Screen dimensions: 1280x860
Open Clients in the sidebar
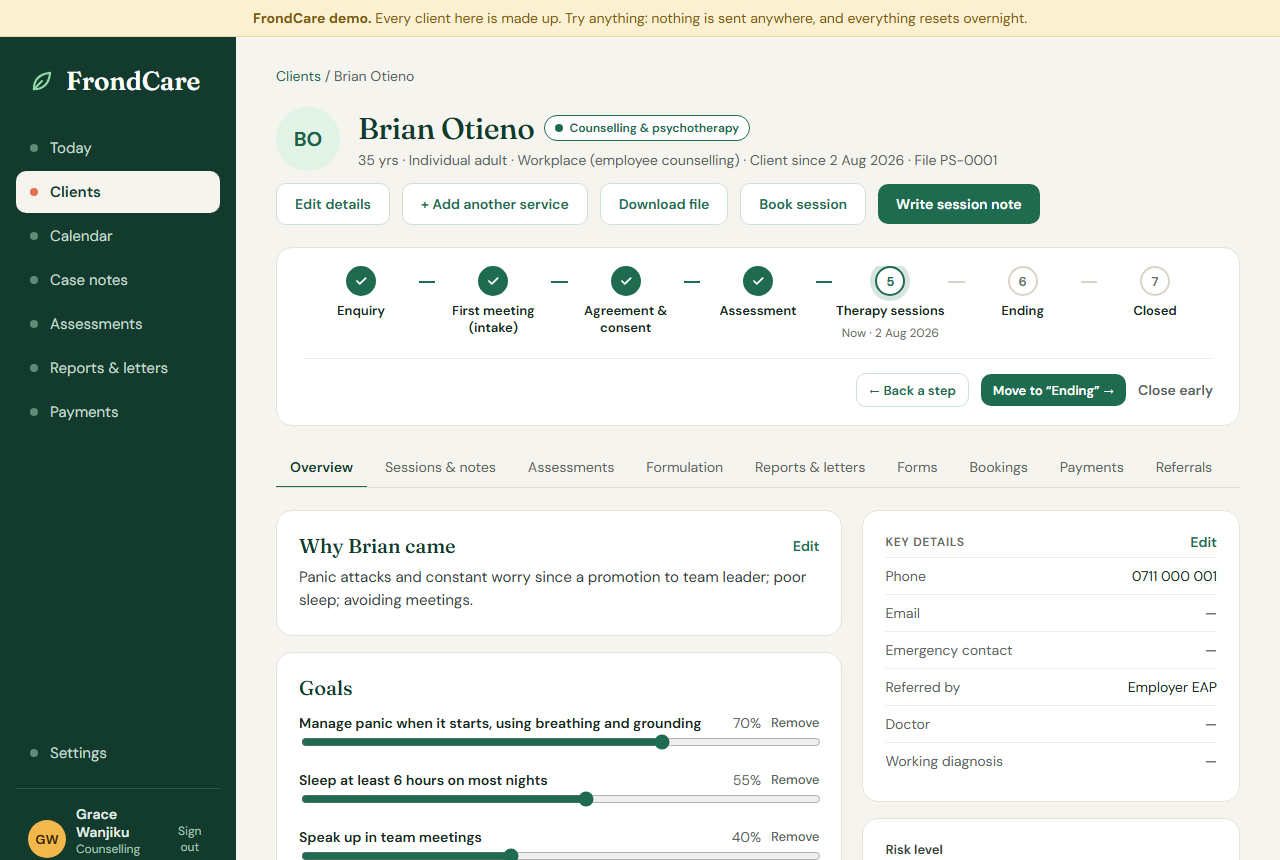118,192
